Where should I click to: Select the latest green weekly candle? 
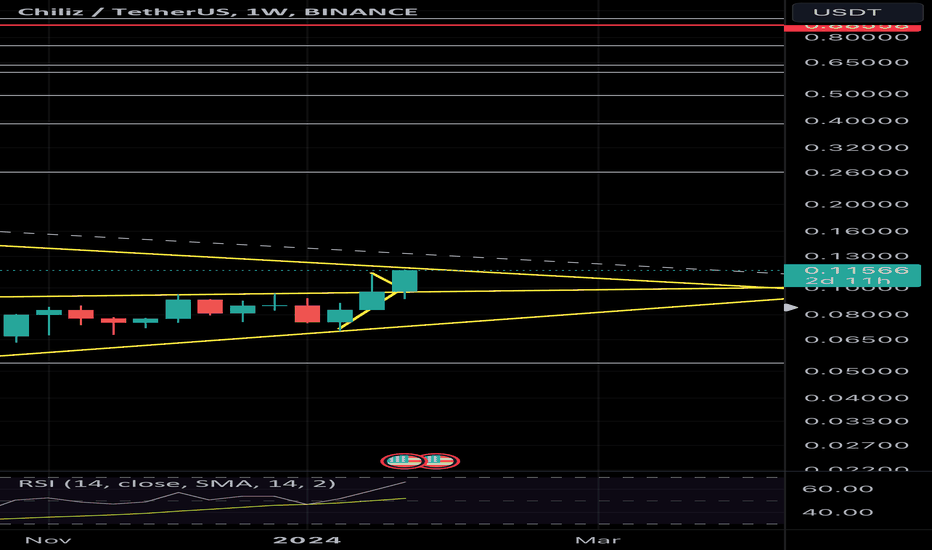(x=405, y=281)
